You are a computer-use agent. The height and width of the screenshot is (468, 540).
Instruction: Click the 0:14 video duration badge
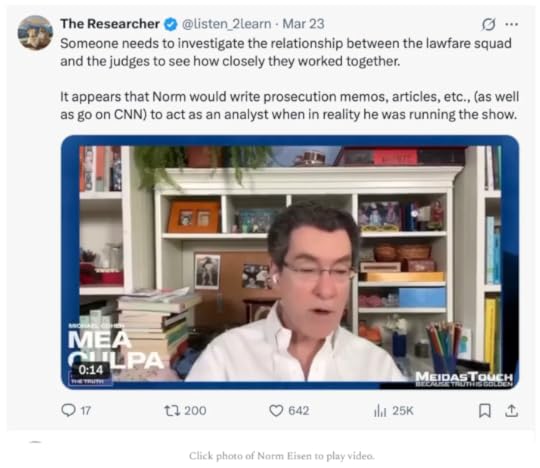pos(91,370)
